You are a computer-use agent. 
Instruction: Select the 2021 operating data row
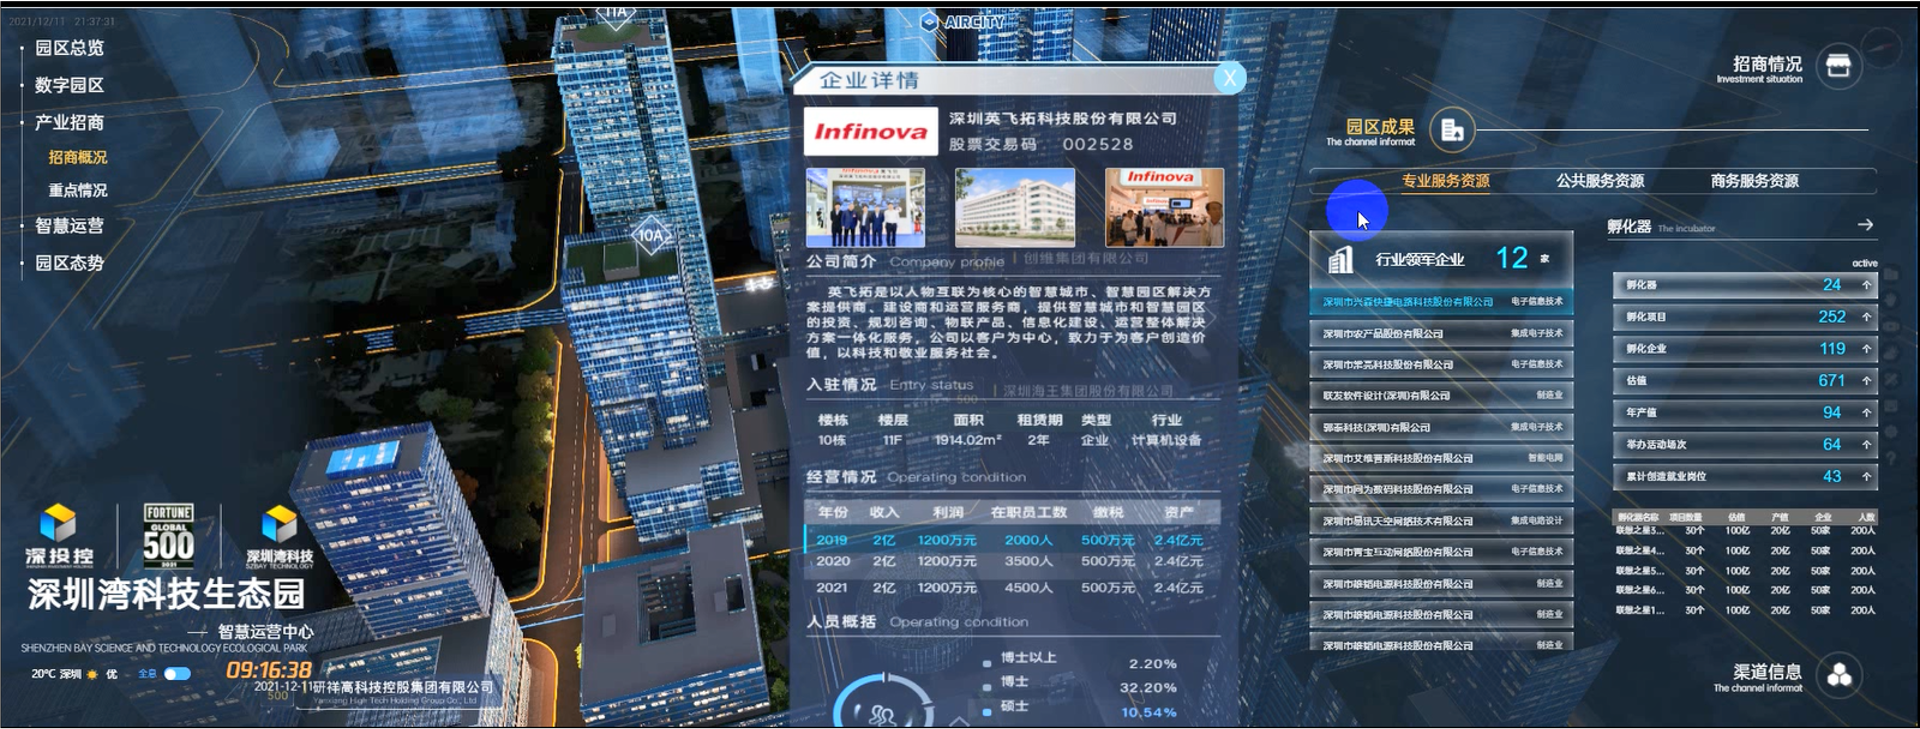pos(1012,588)
